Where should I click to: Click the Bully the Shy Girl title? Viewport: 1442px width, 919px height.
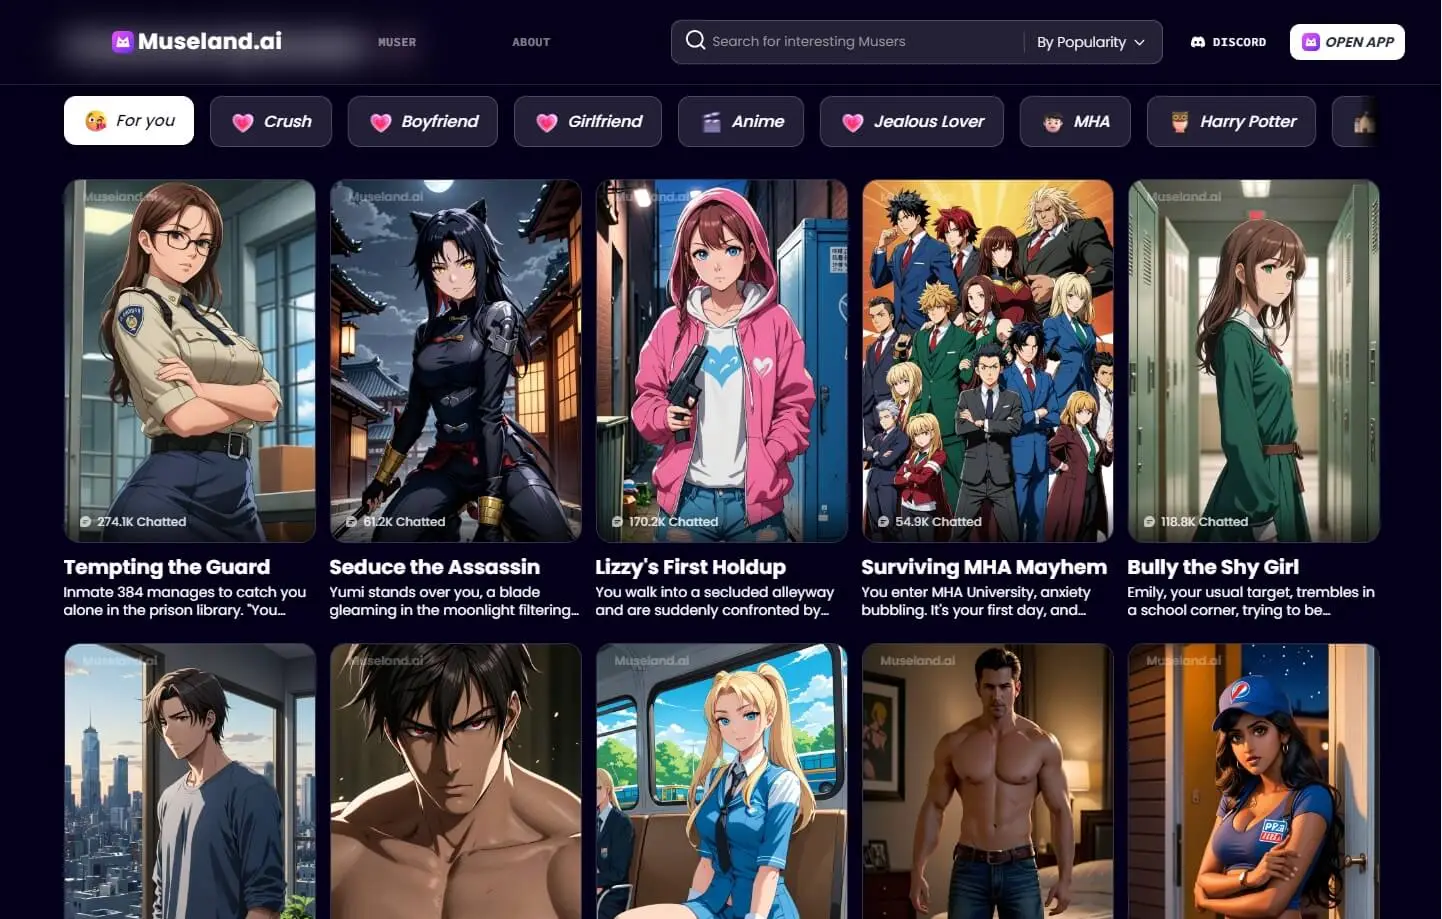1213,567
